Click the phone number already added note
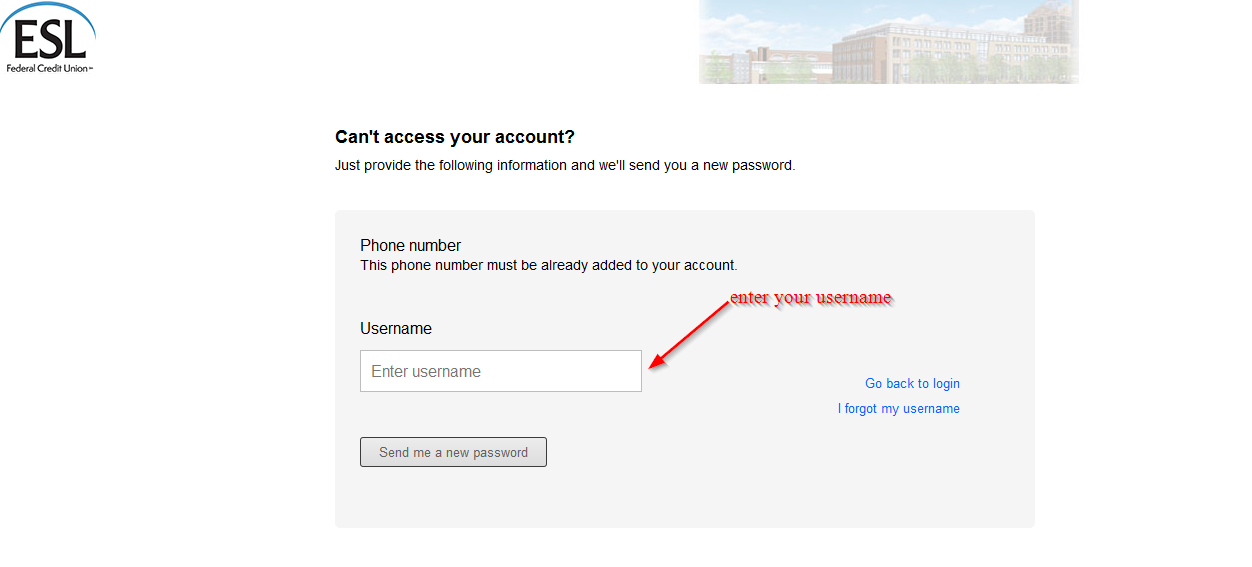Viewport: 1252px width, 567px height. [548, 266]
